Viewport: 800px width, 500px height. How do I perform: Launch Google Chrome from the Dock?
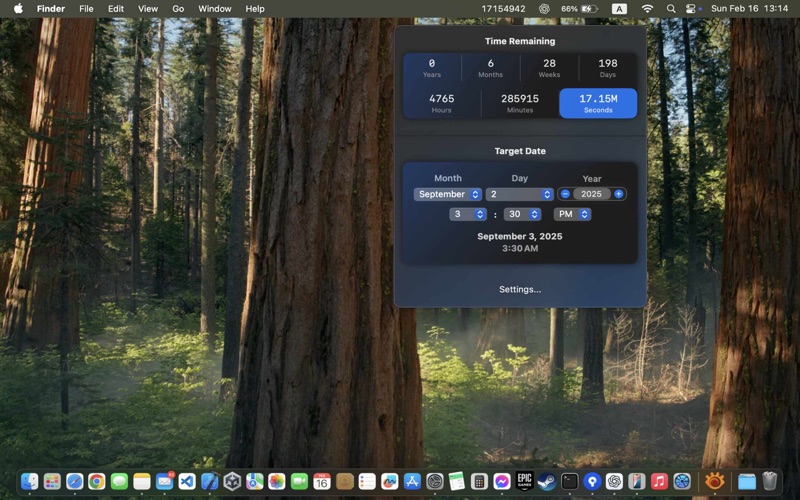pos(96,481)
